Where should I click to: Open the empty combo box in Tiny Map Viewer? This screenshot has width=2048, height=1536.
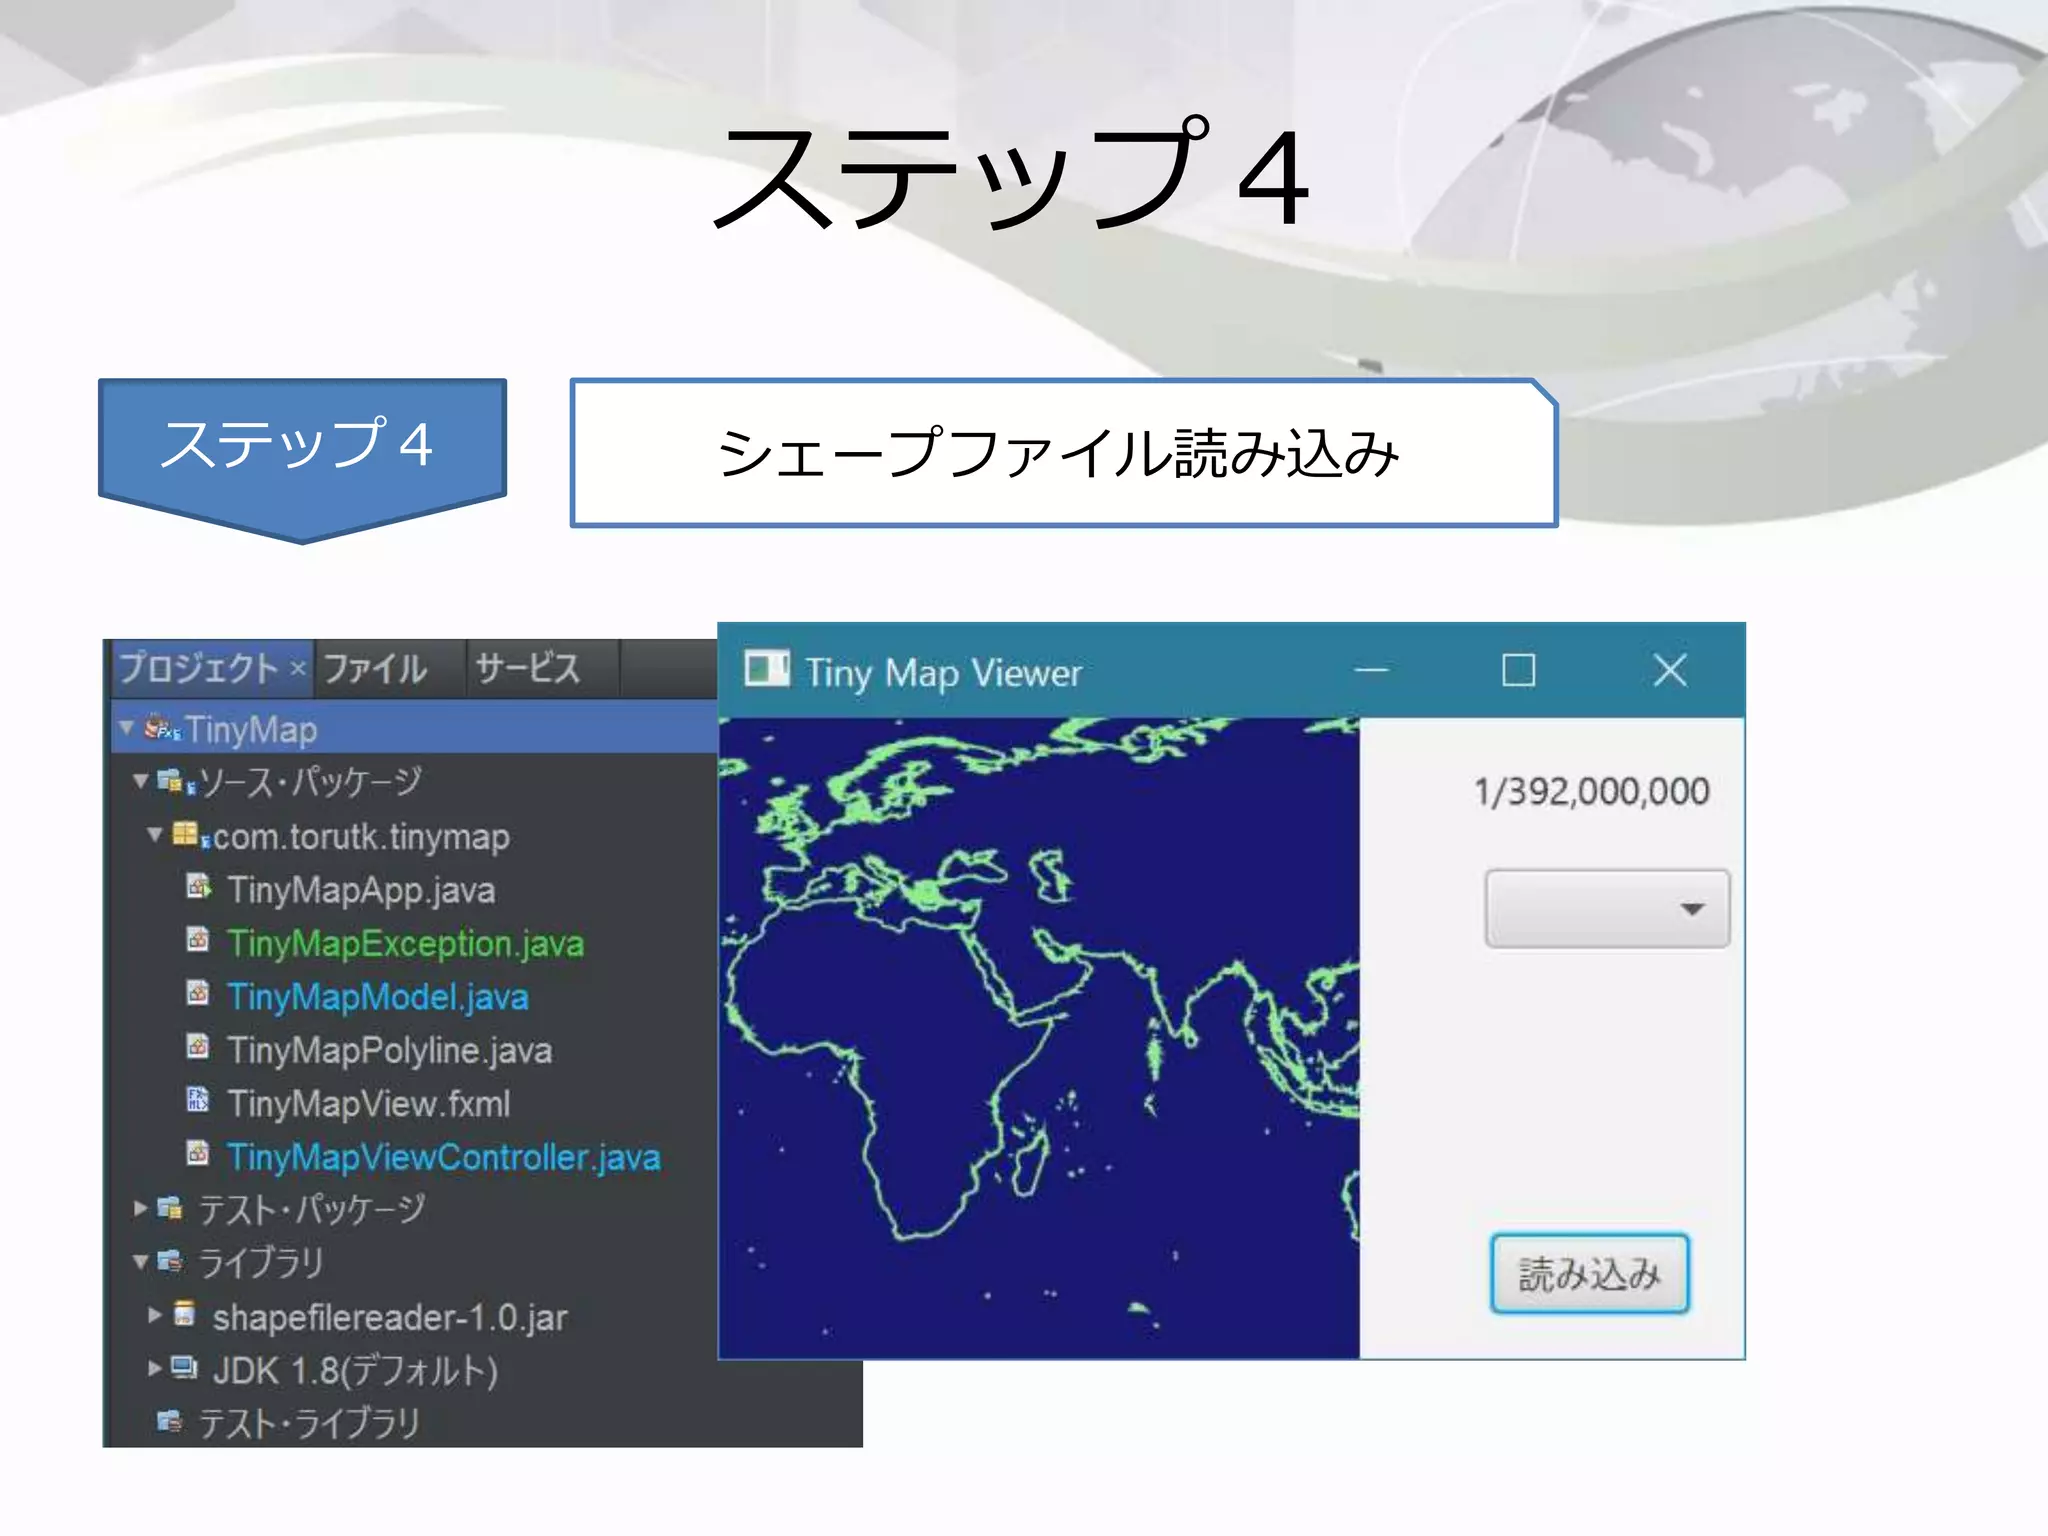point(1607,908)
